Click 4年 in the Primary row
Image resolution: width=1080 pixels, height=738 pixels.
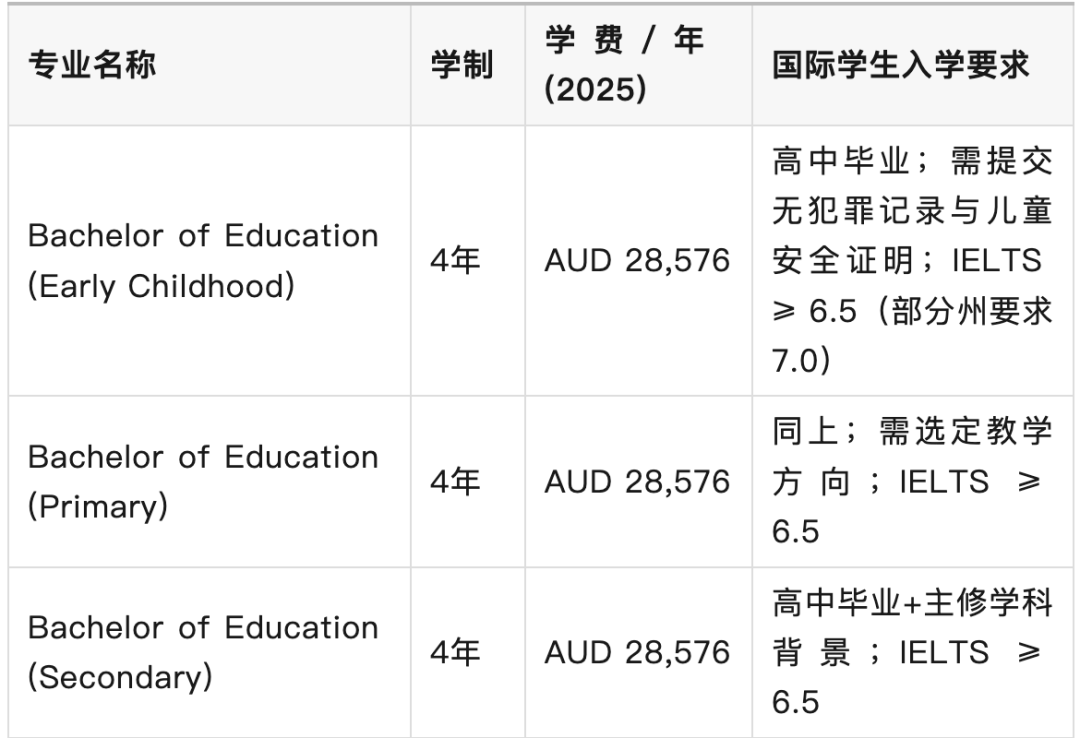[456, 482]
